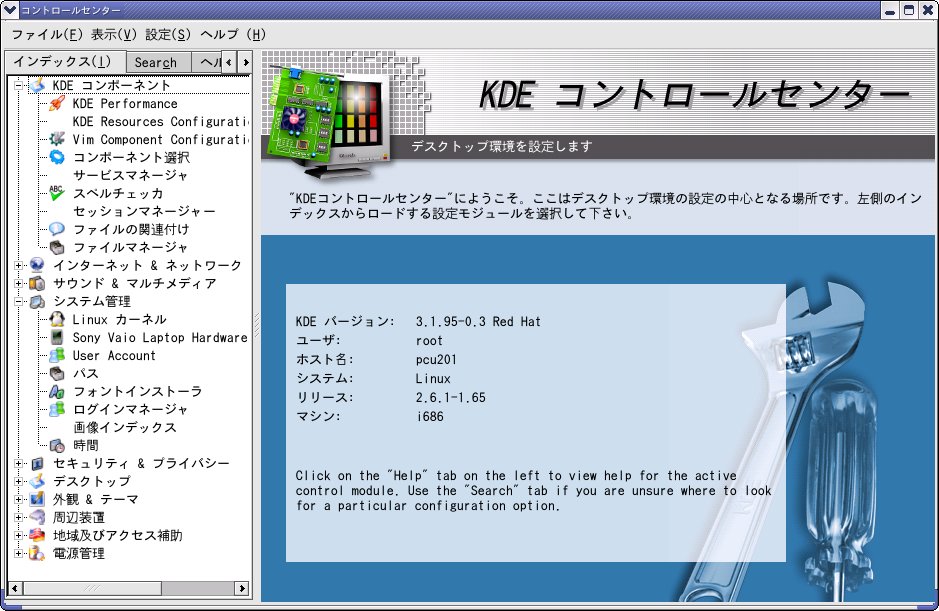This screenshot has height=611, width=939.
Task: Click the release value 2.6.1-1.65
Action: click(x=450, y=397)
